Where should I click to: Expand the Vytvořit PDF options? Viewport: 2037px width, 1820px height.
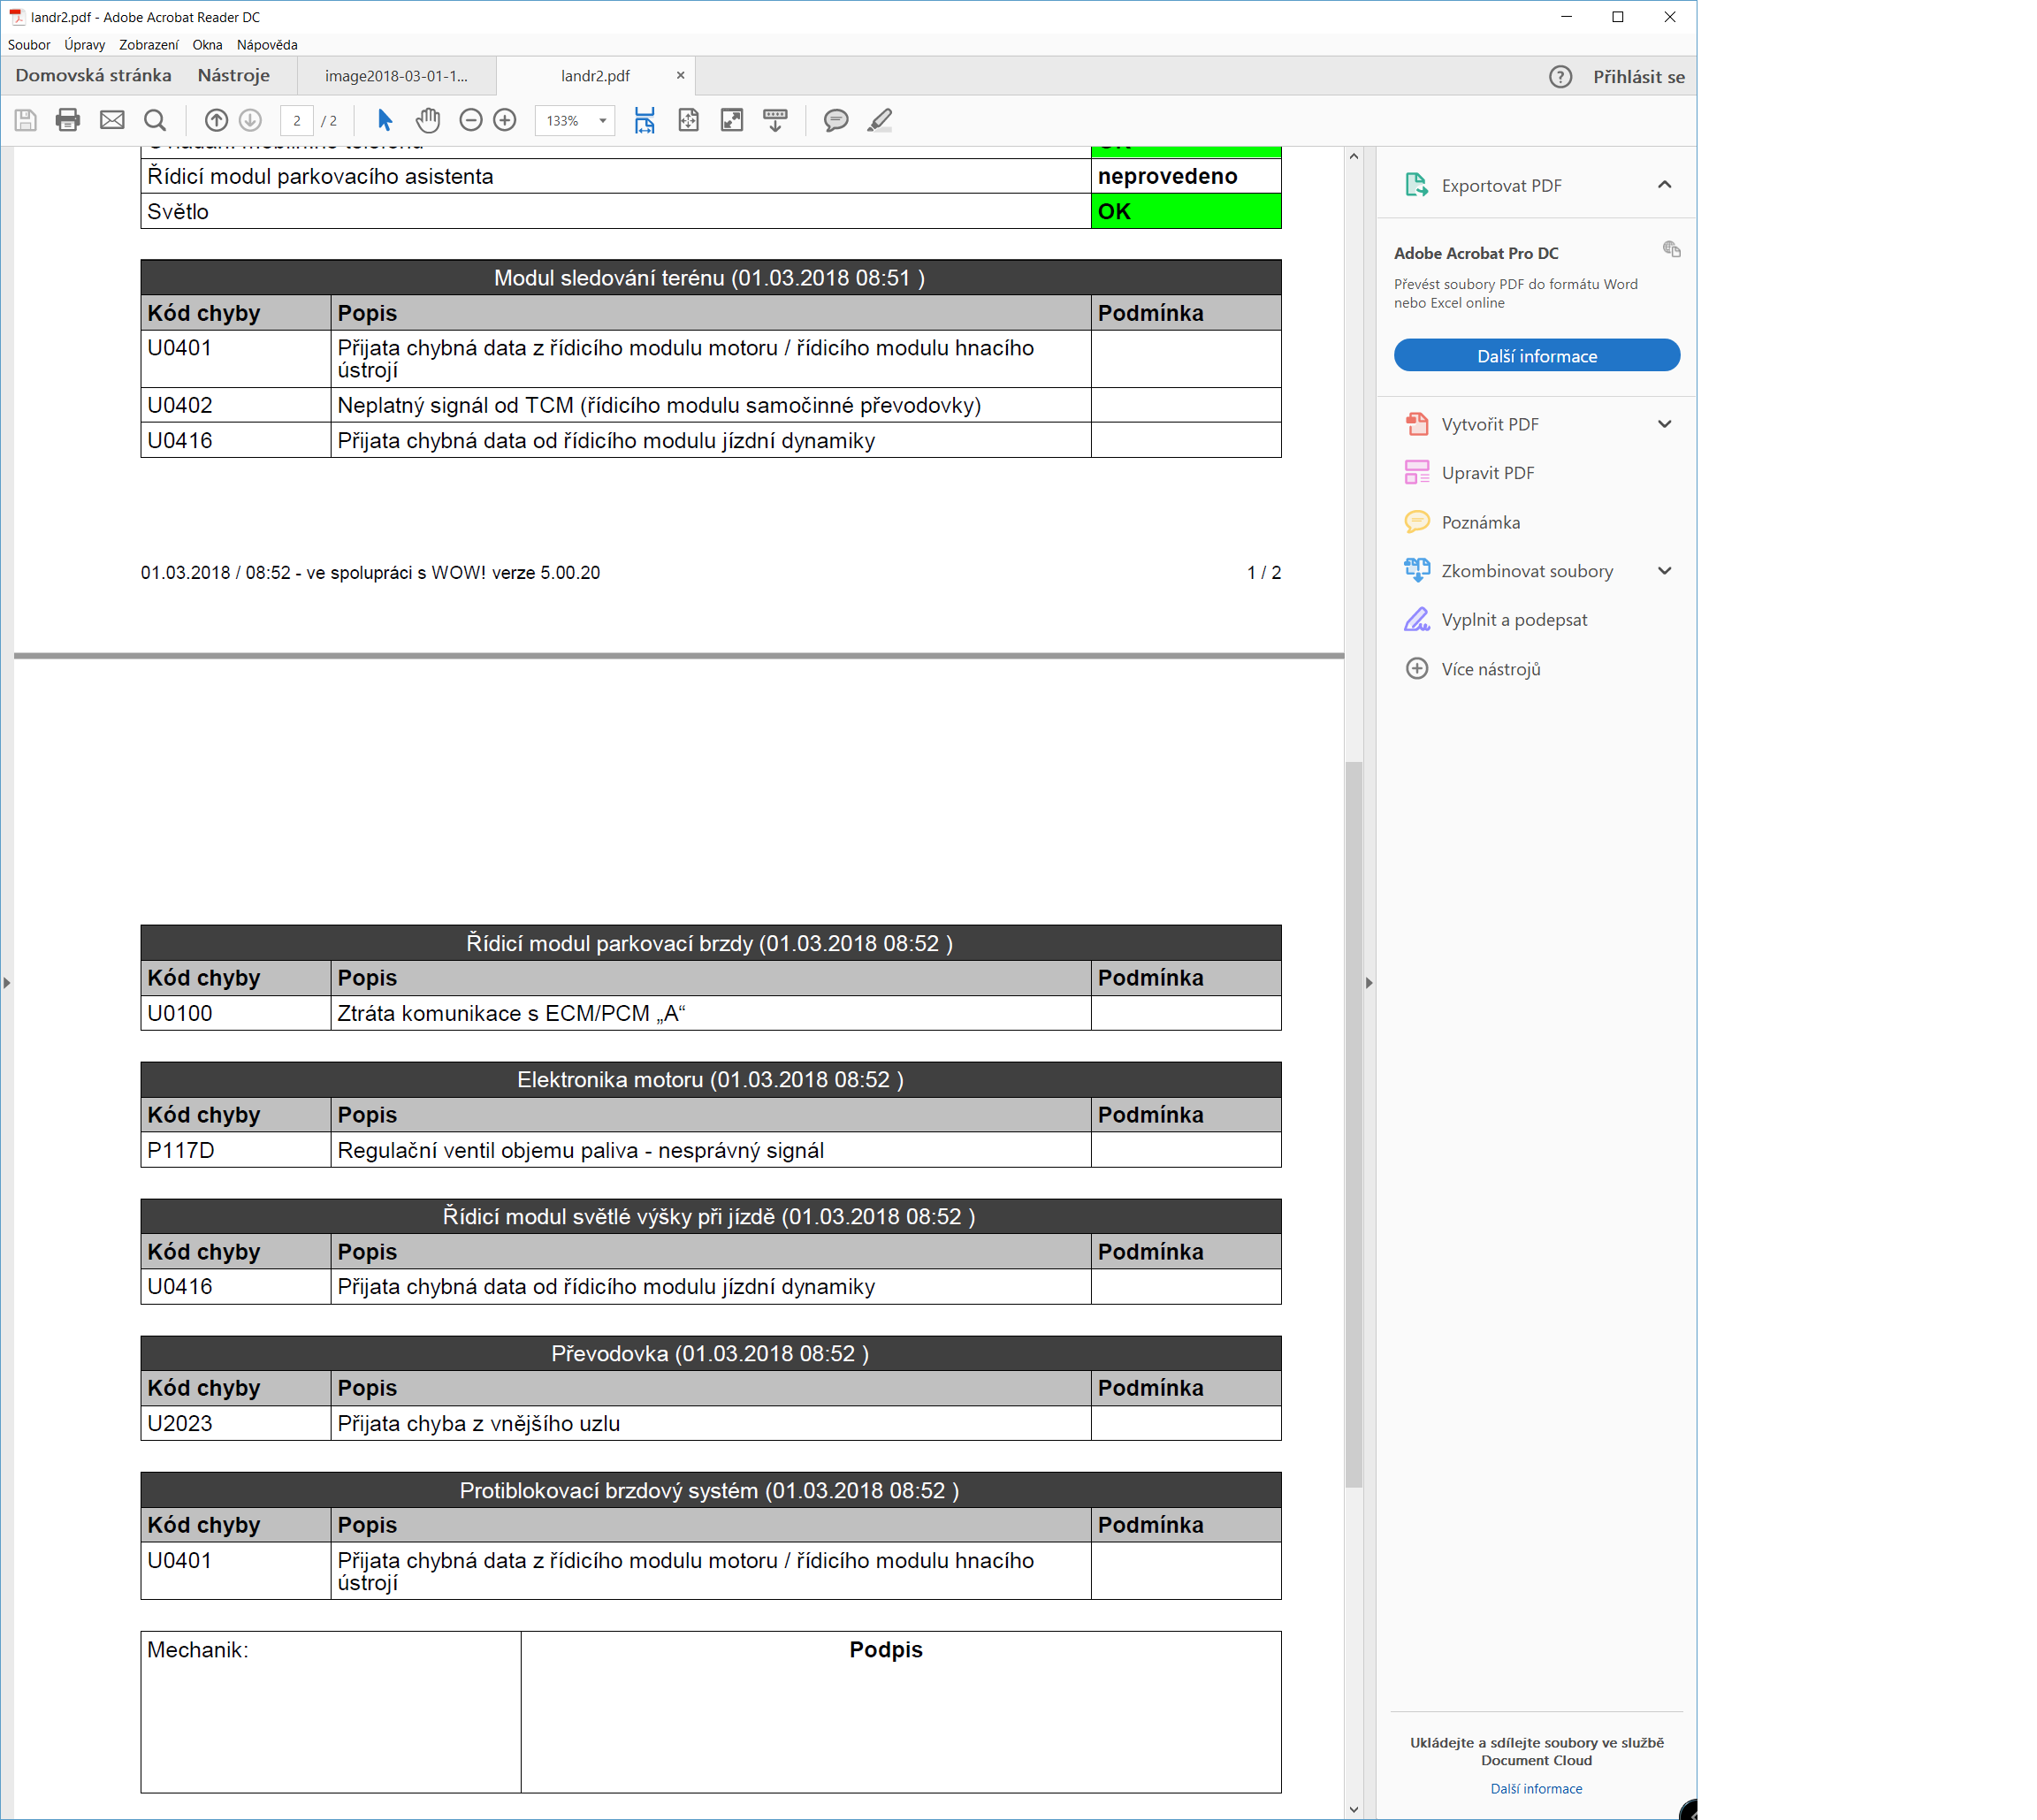(1664, 424)
